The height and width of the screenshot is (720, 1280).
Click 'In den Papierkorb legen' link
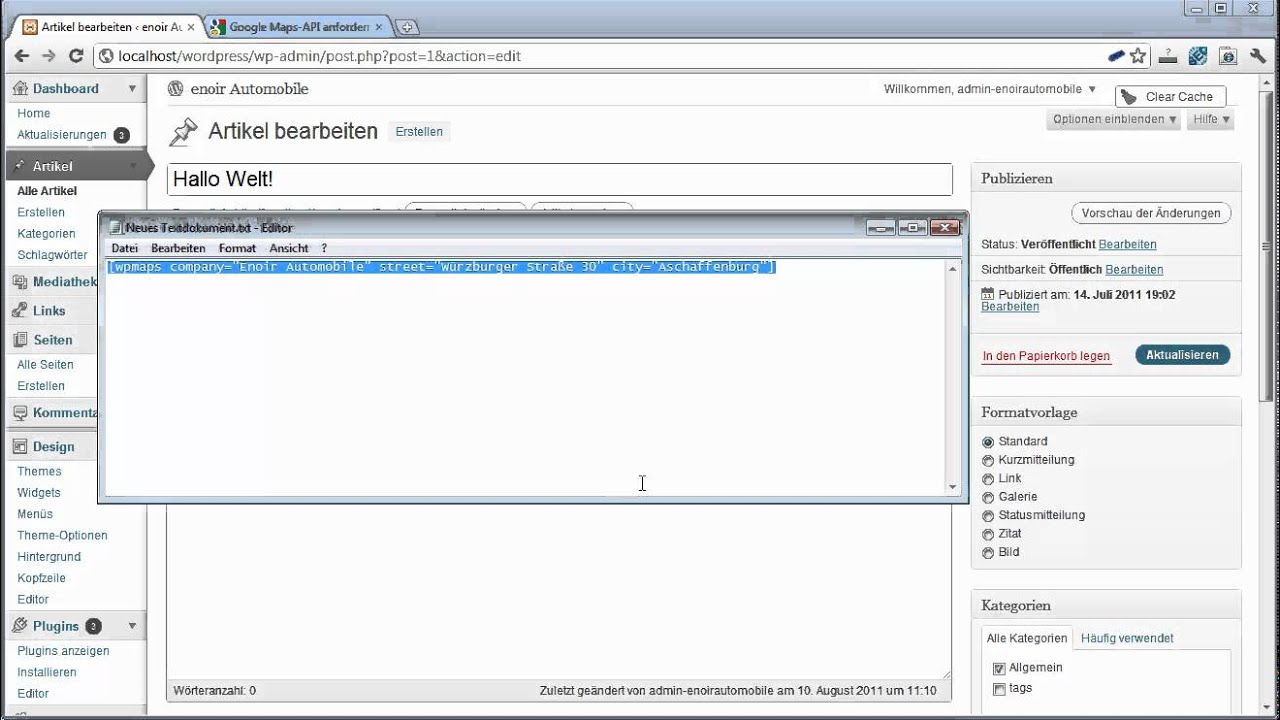click(x=1046, y=356)
